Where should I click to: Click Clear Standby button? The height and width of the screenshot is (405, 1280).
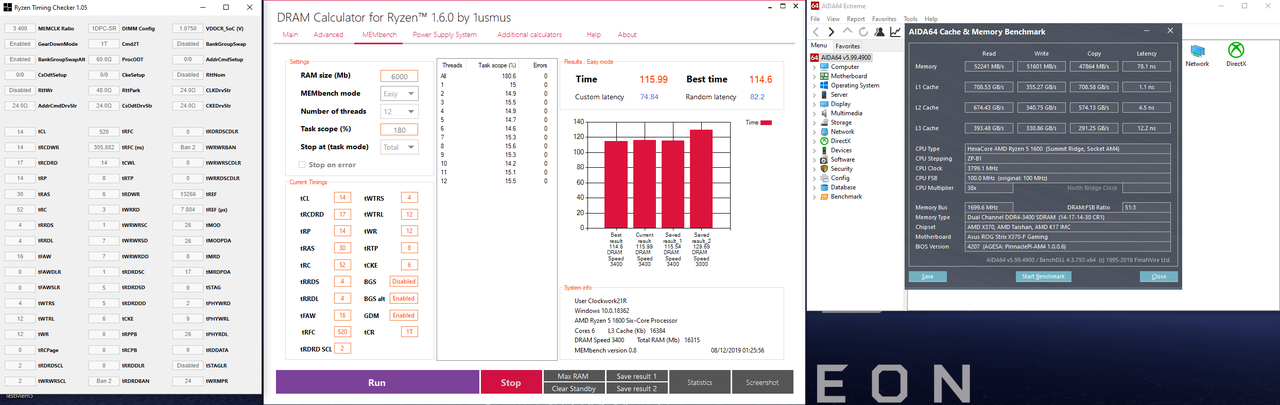(x=573, y=388)
